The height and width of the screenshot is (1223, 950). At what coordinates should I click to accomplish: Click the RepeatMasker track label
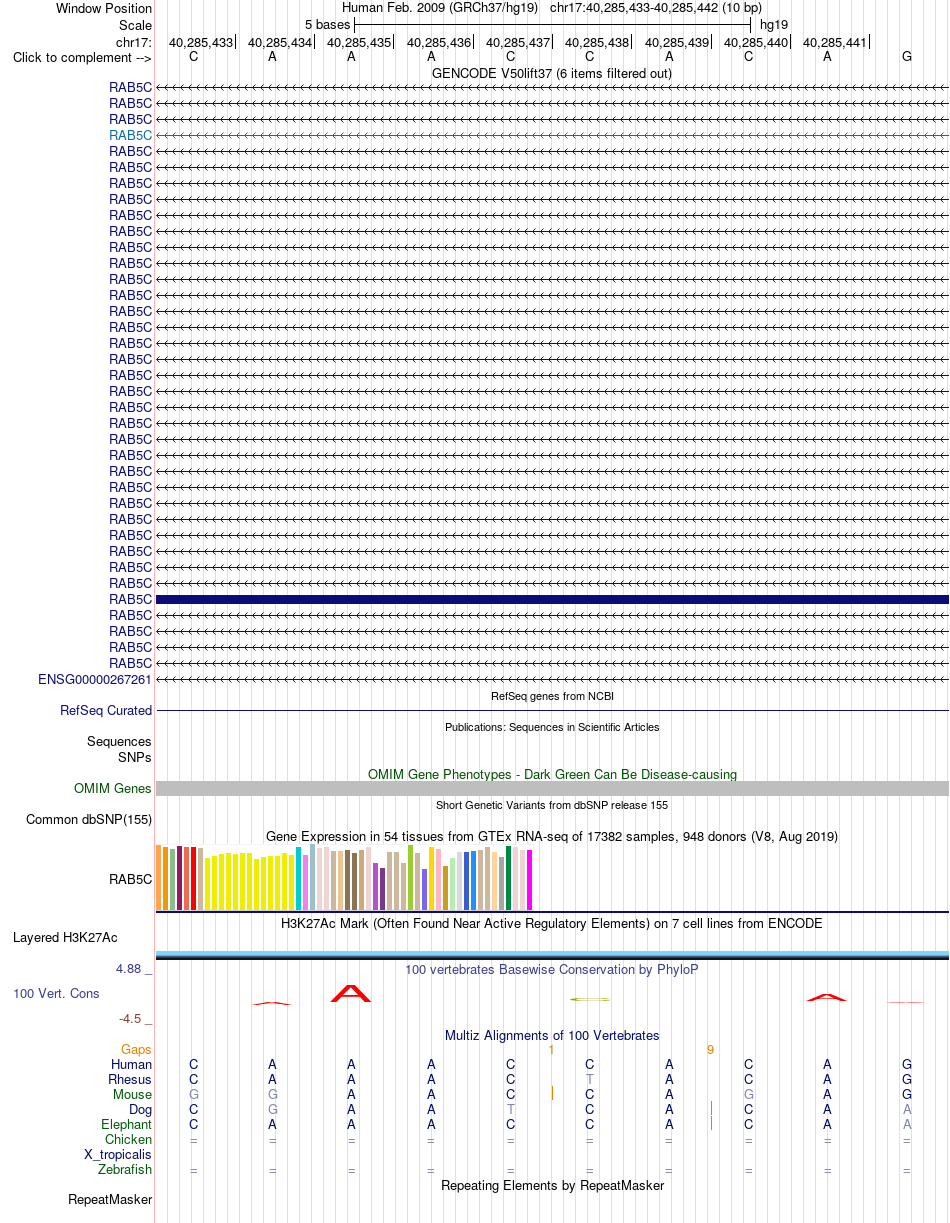click(110, 1200)
